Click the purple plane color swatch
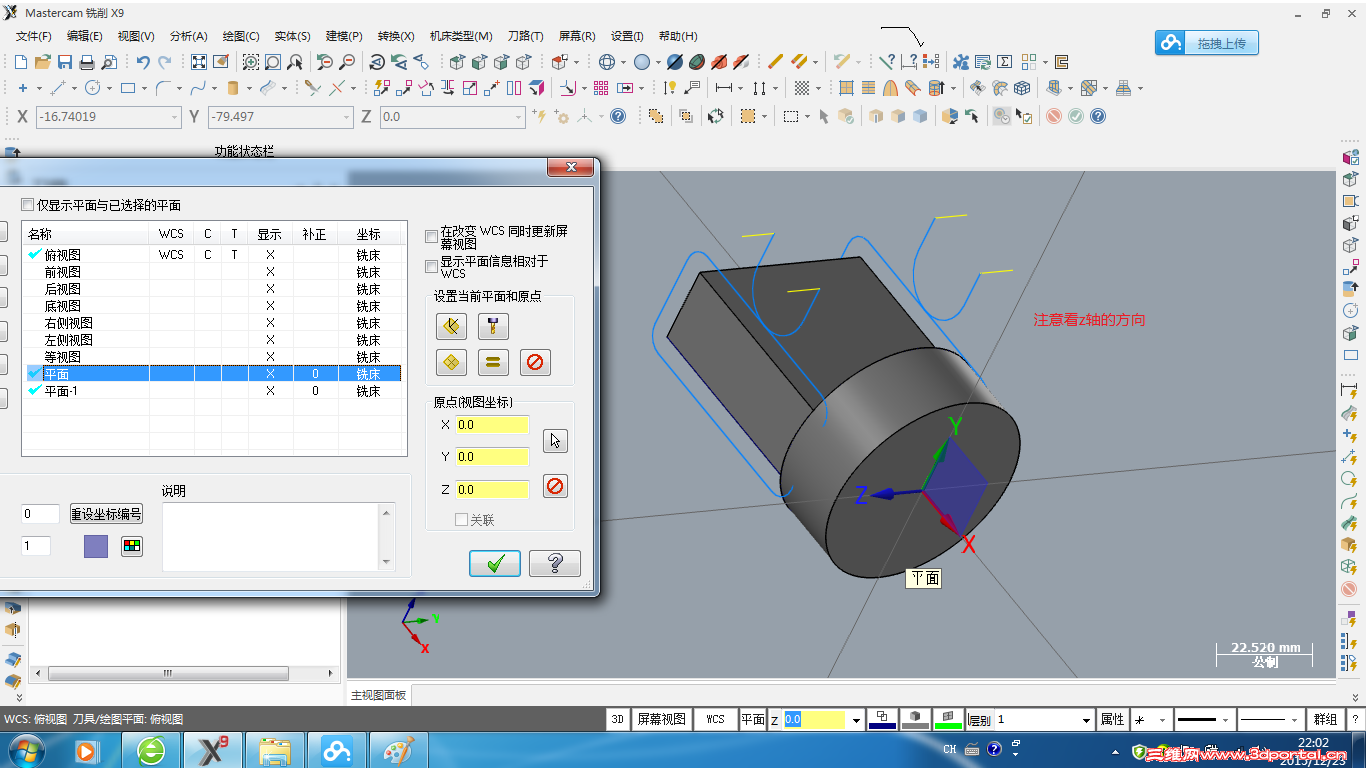 pyautogui.click(x=95, y=546)
